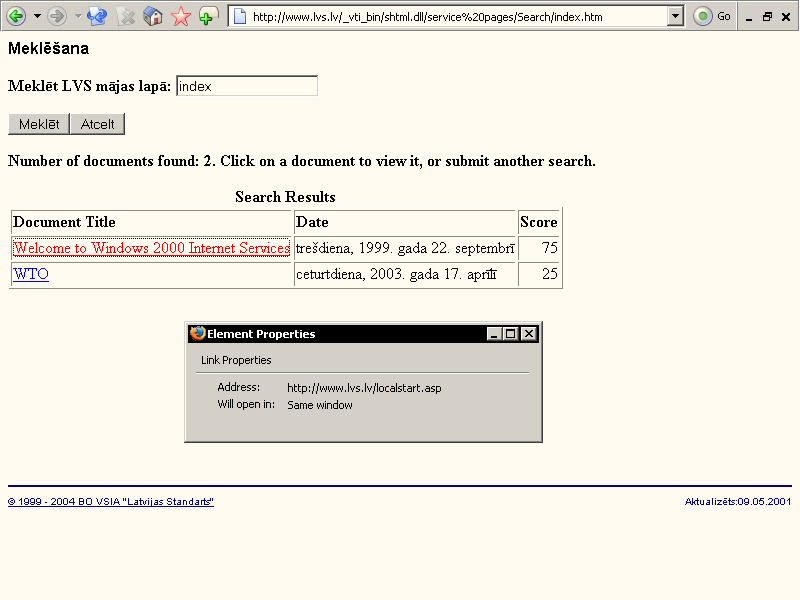Open the WTO search result link
Screen dimensions: 800x600
[31, 274]
